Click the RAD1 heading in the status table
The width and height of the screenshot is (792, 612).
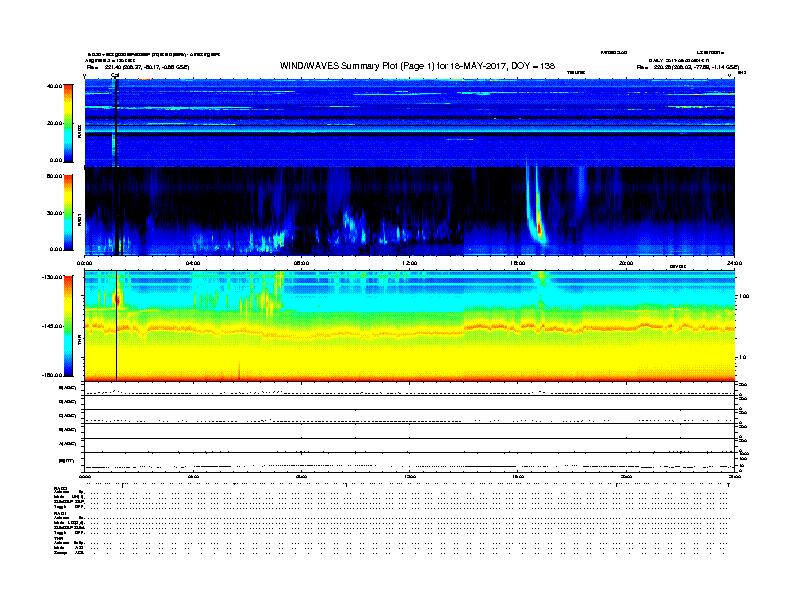click(x=60, y=513)
